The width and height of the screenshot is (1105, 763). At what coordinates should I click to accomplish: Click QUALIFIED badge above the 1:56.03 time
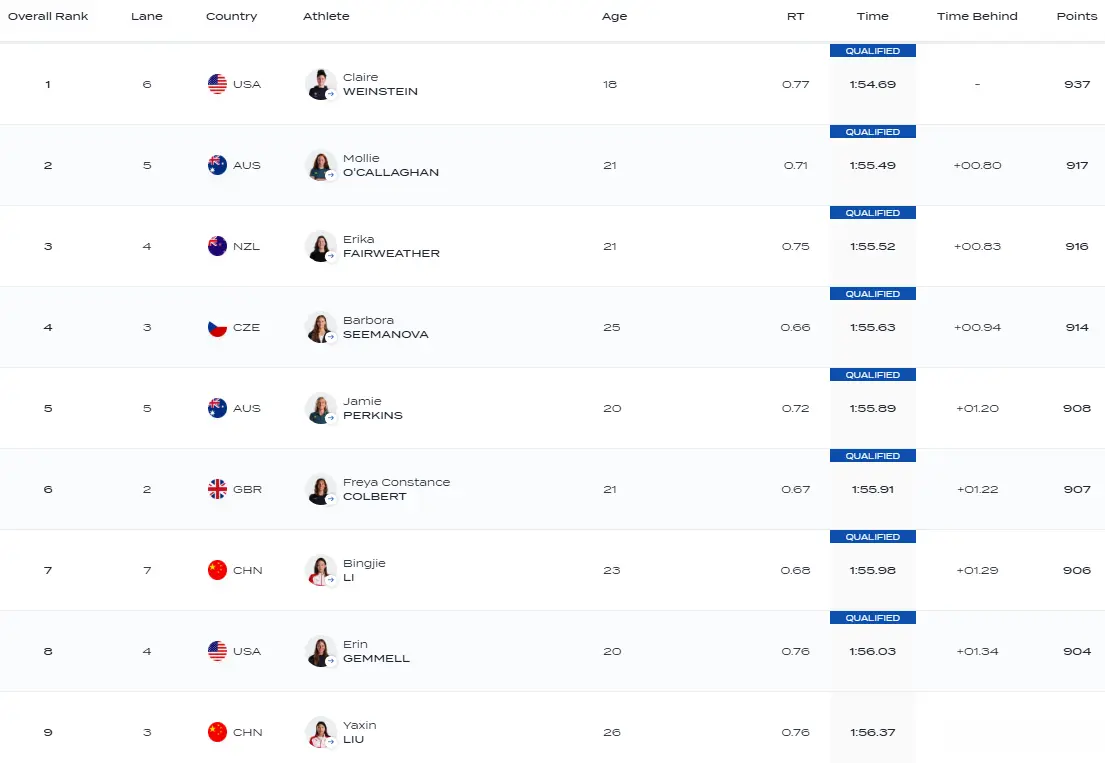point(872,618)
